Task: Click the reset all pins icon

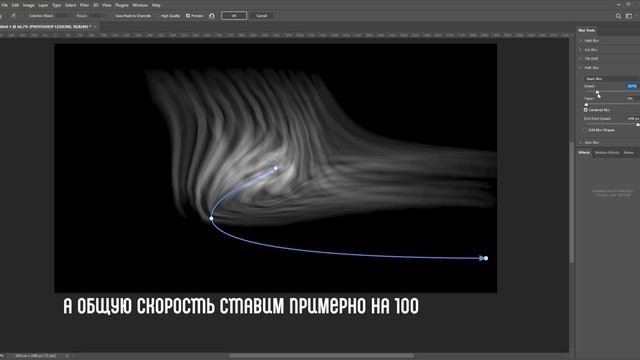Action: tap(211, 16)
